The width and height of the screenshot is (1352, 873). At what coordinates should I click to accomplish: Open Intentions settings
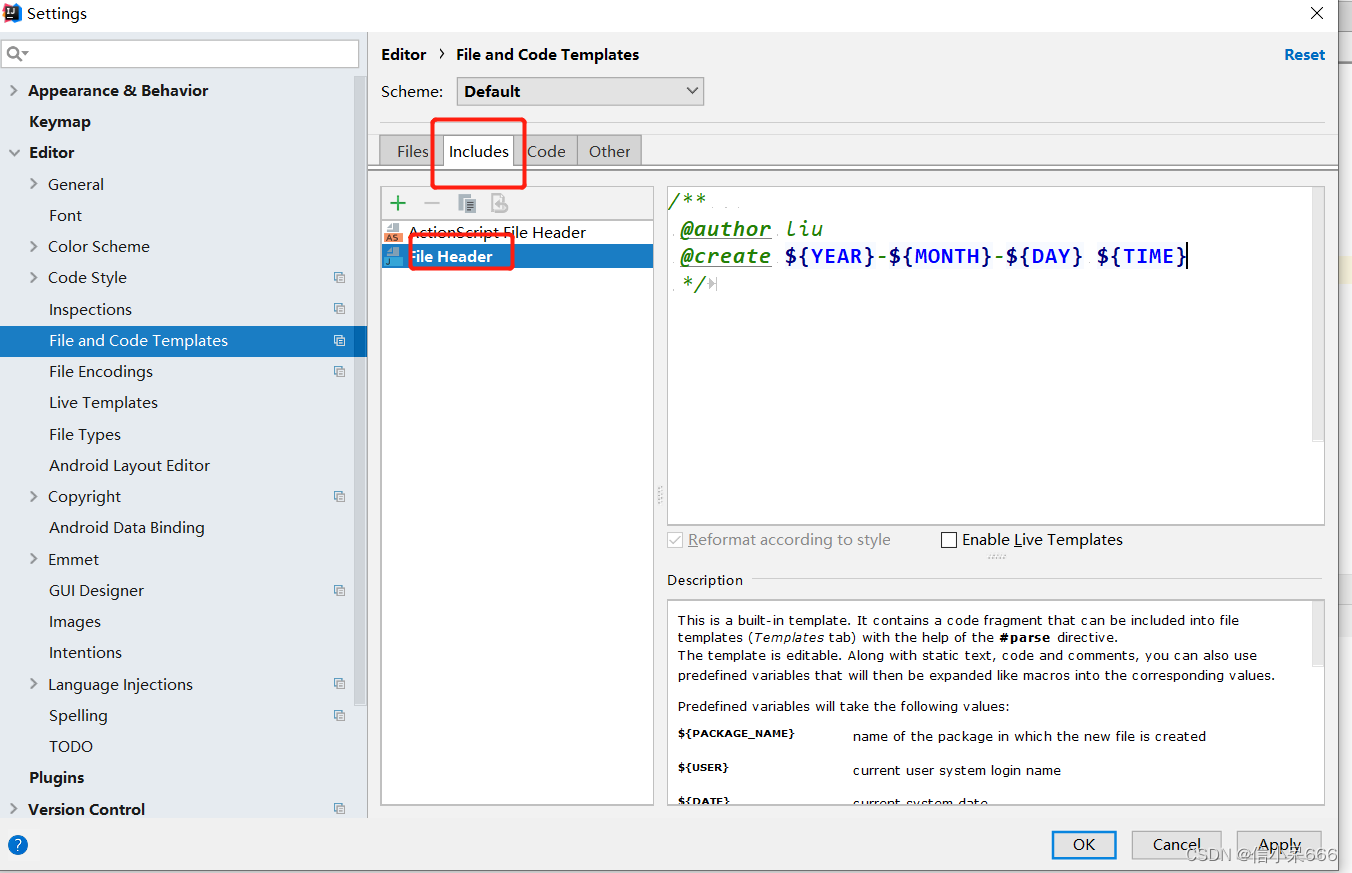[85, 652]
